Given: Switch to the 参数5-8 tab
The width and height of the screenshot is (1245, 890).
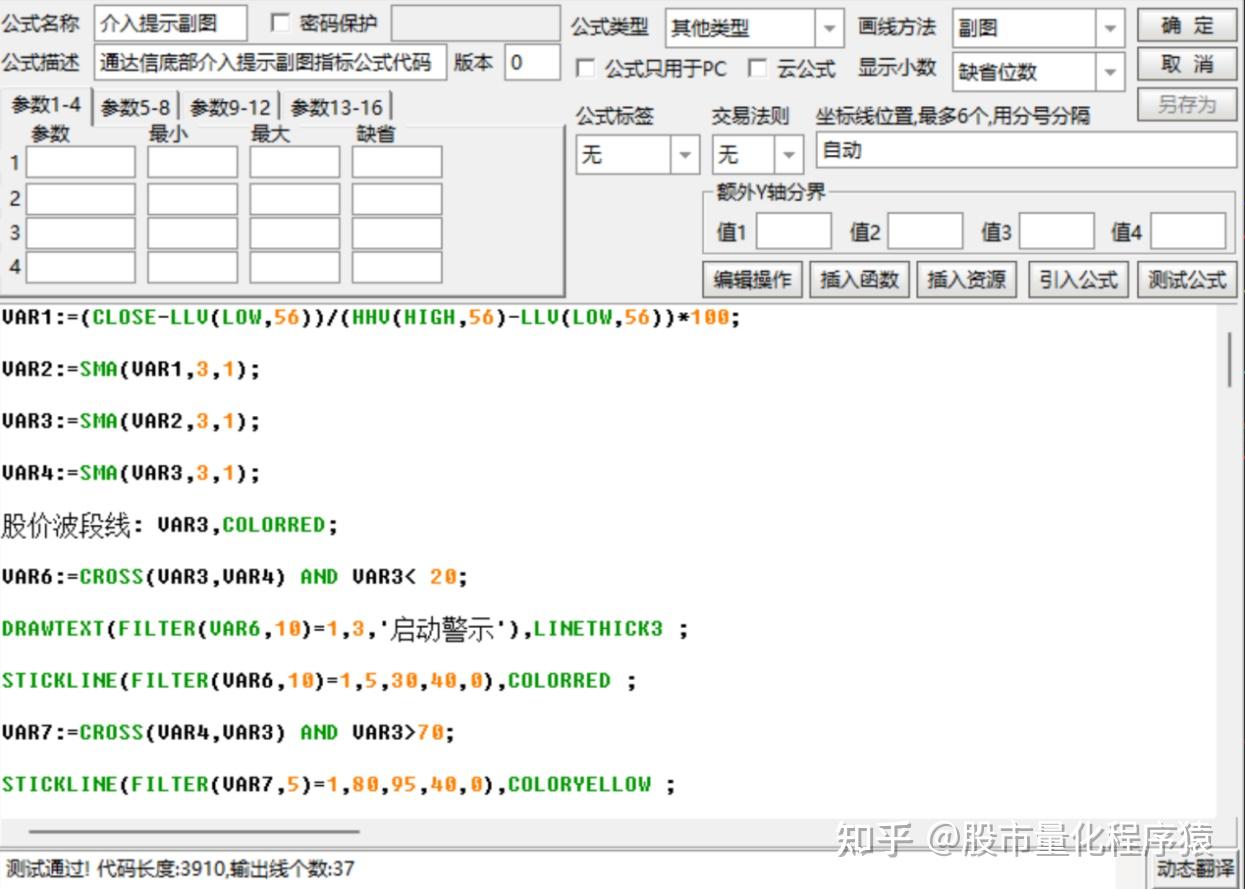Looking at the screenshot, I should [x=136, y=107].
